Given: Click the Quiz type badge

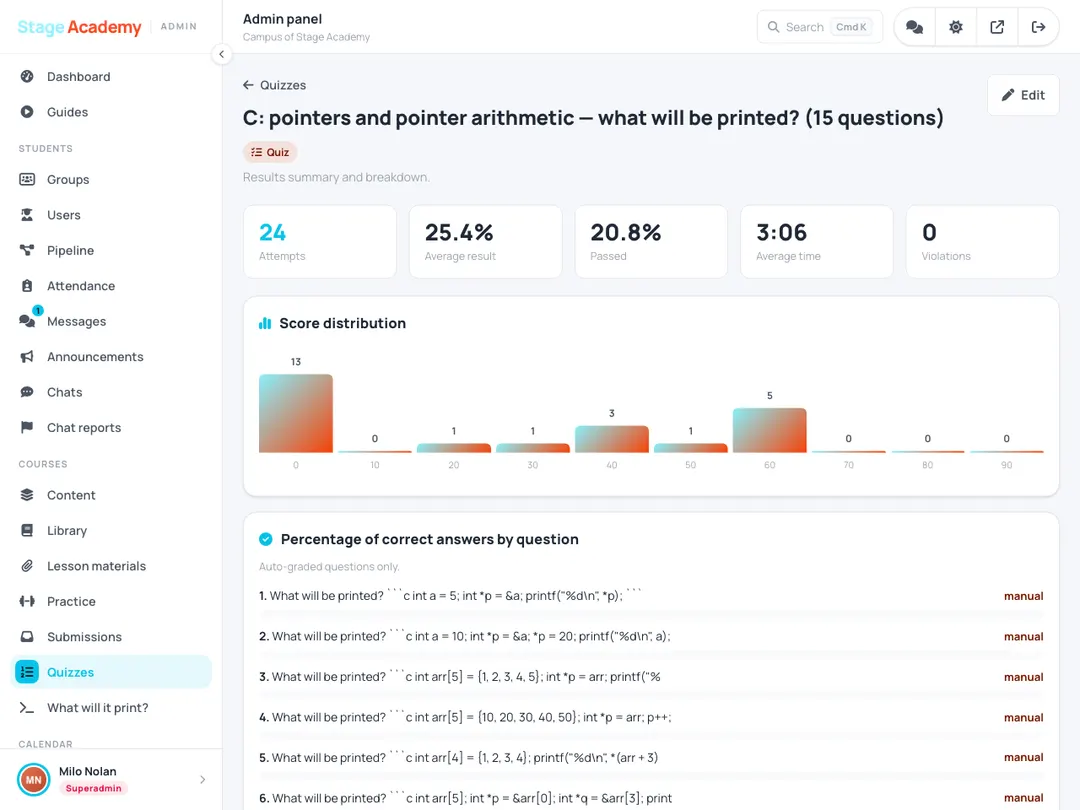Looking at the screenshot, I should coord(270,152).
